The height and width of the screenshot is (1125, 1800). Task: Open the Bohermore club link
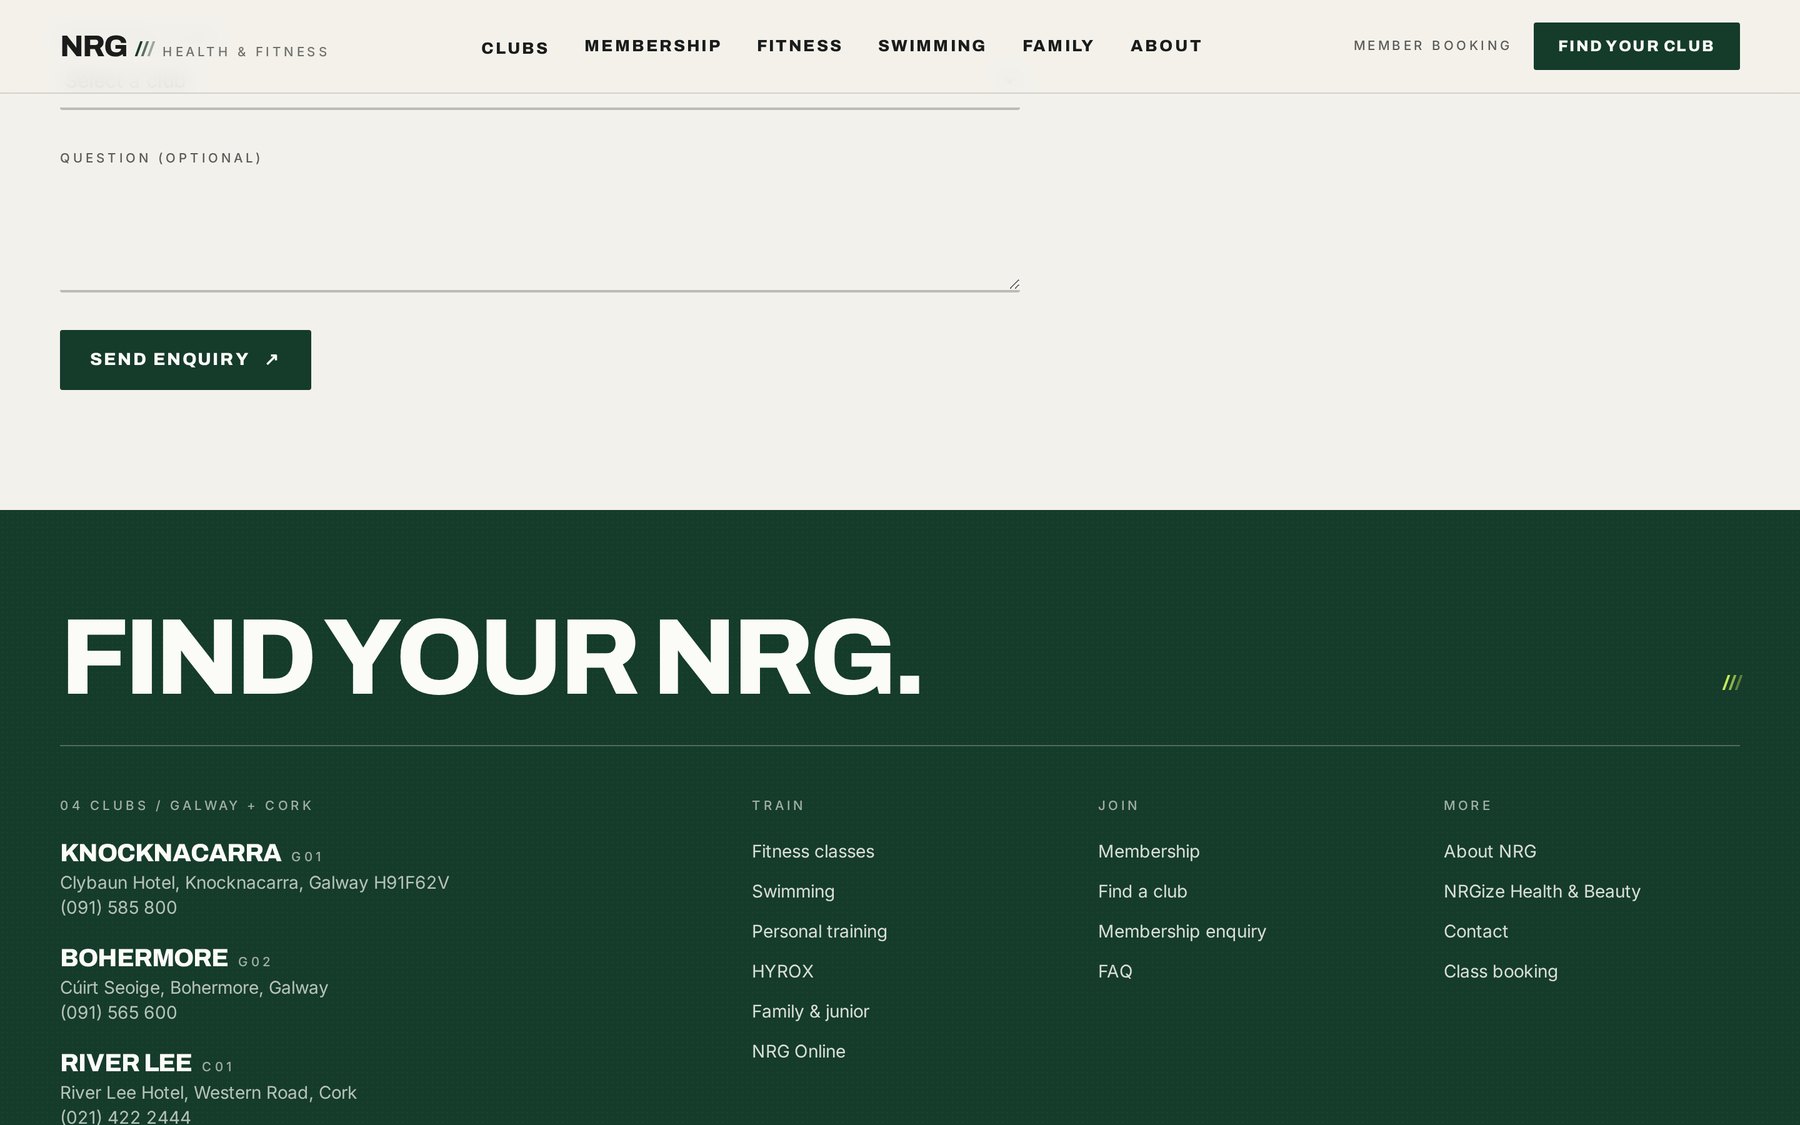[x=144, y=958]
